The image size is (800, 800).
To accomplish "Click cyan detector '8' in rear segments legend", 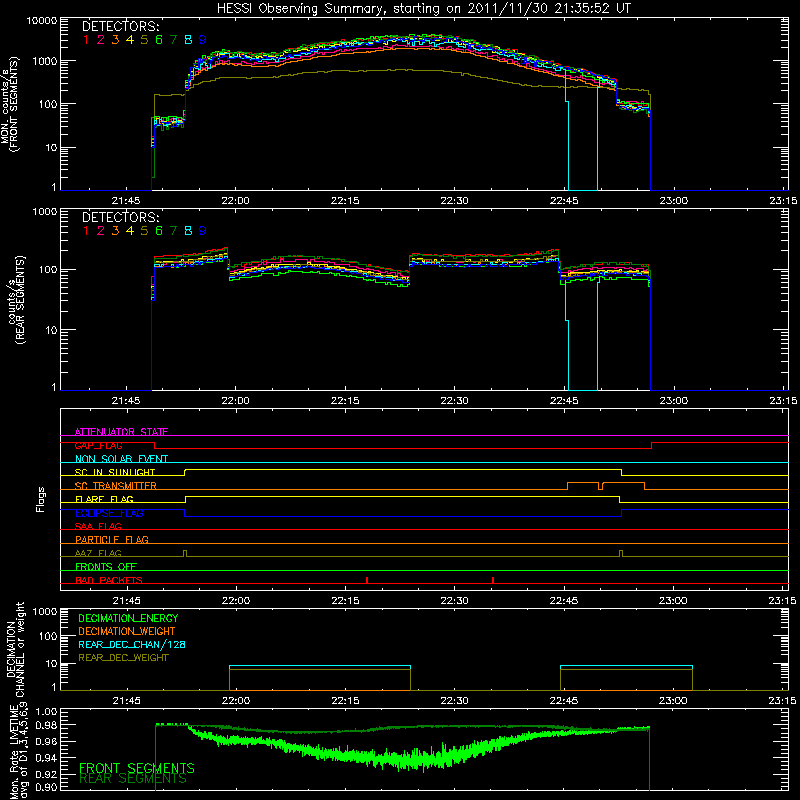I will pyautogui.click(x=188, y=231).
